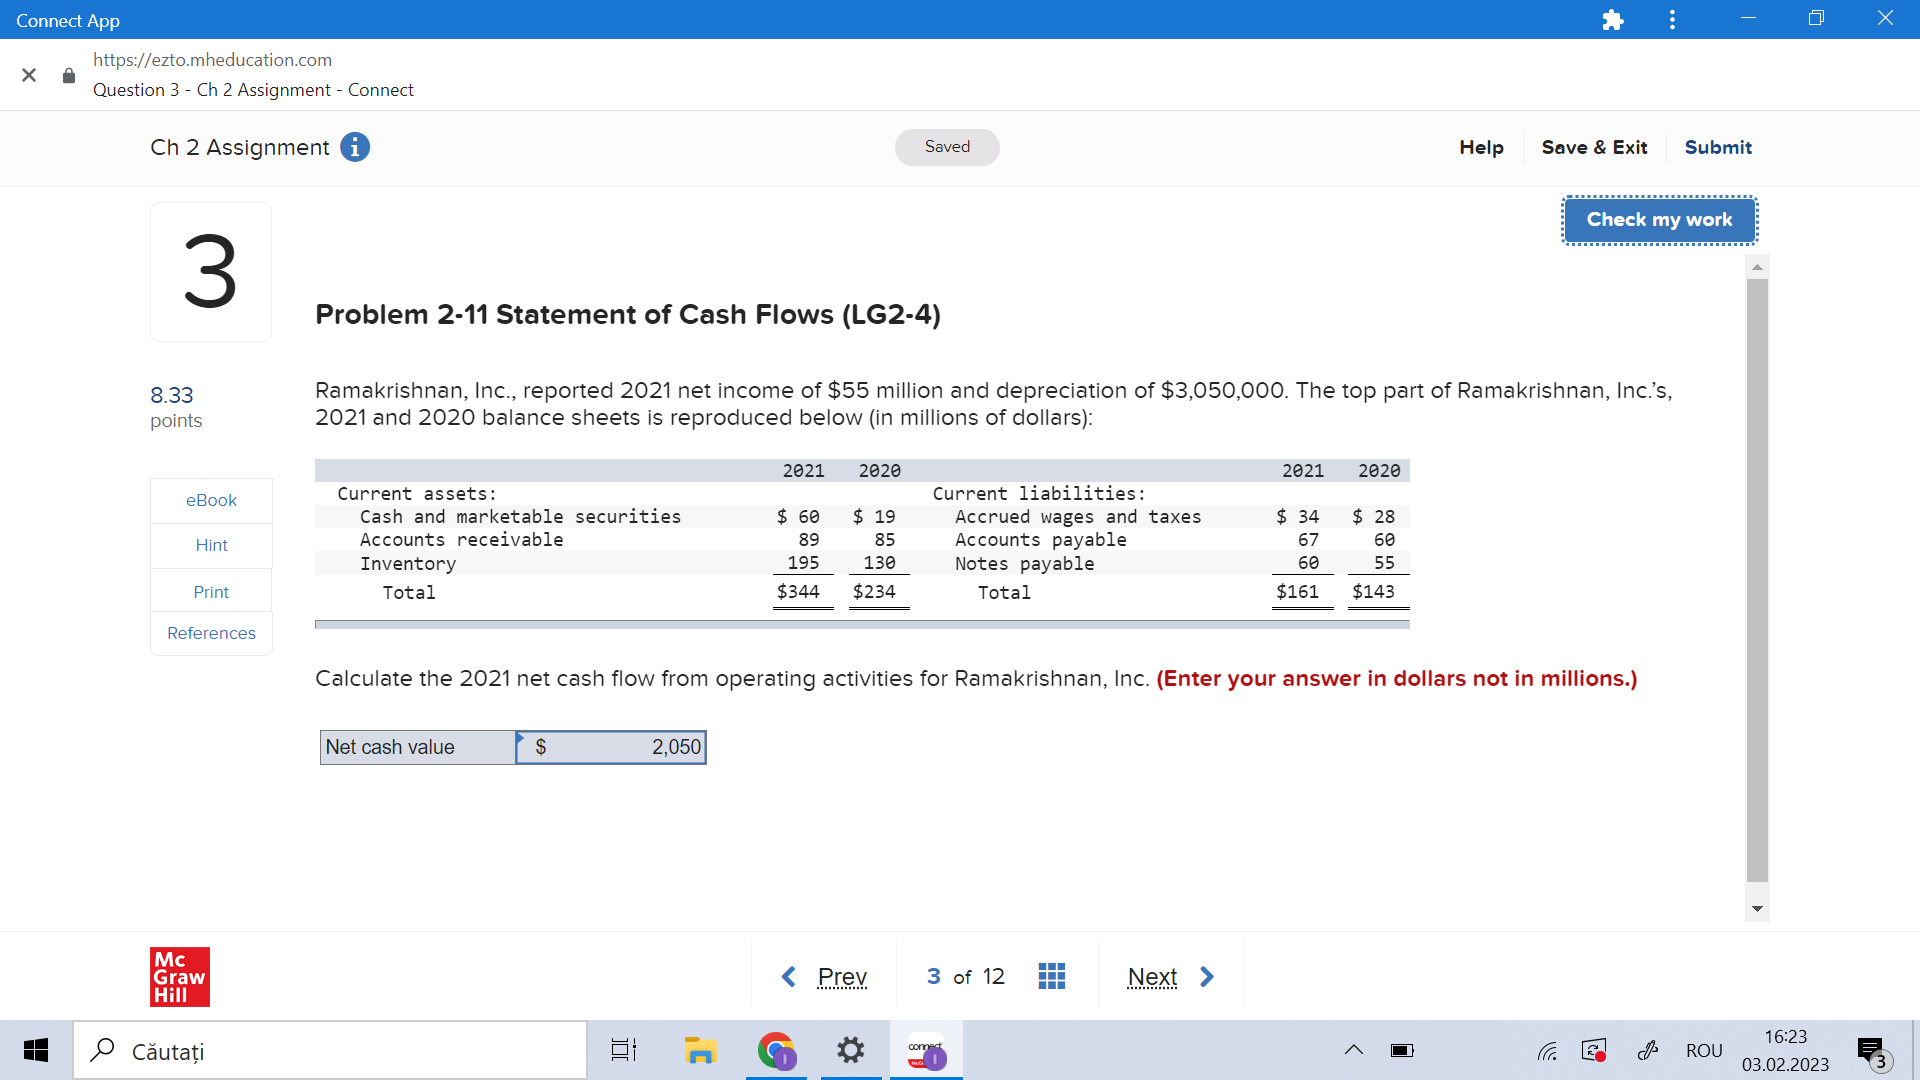Click the McGraw Hill logo
The image size is (1920, 1080).
180,977
